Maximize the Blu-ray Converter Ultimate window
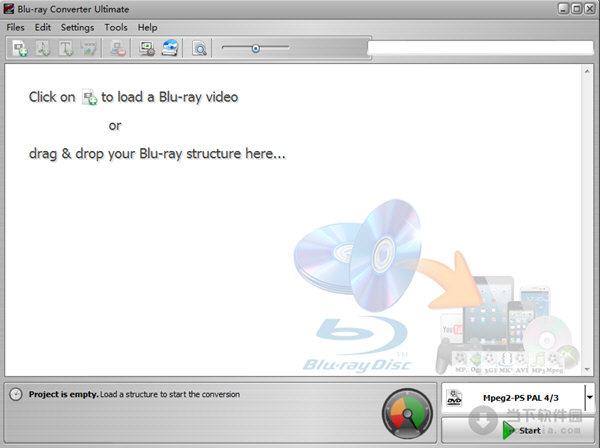 pyautogui.click(x=576, y=9)
